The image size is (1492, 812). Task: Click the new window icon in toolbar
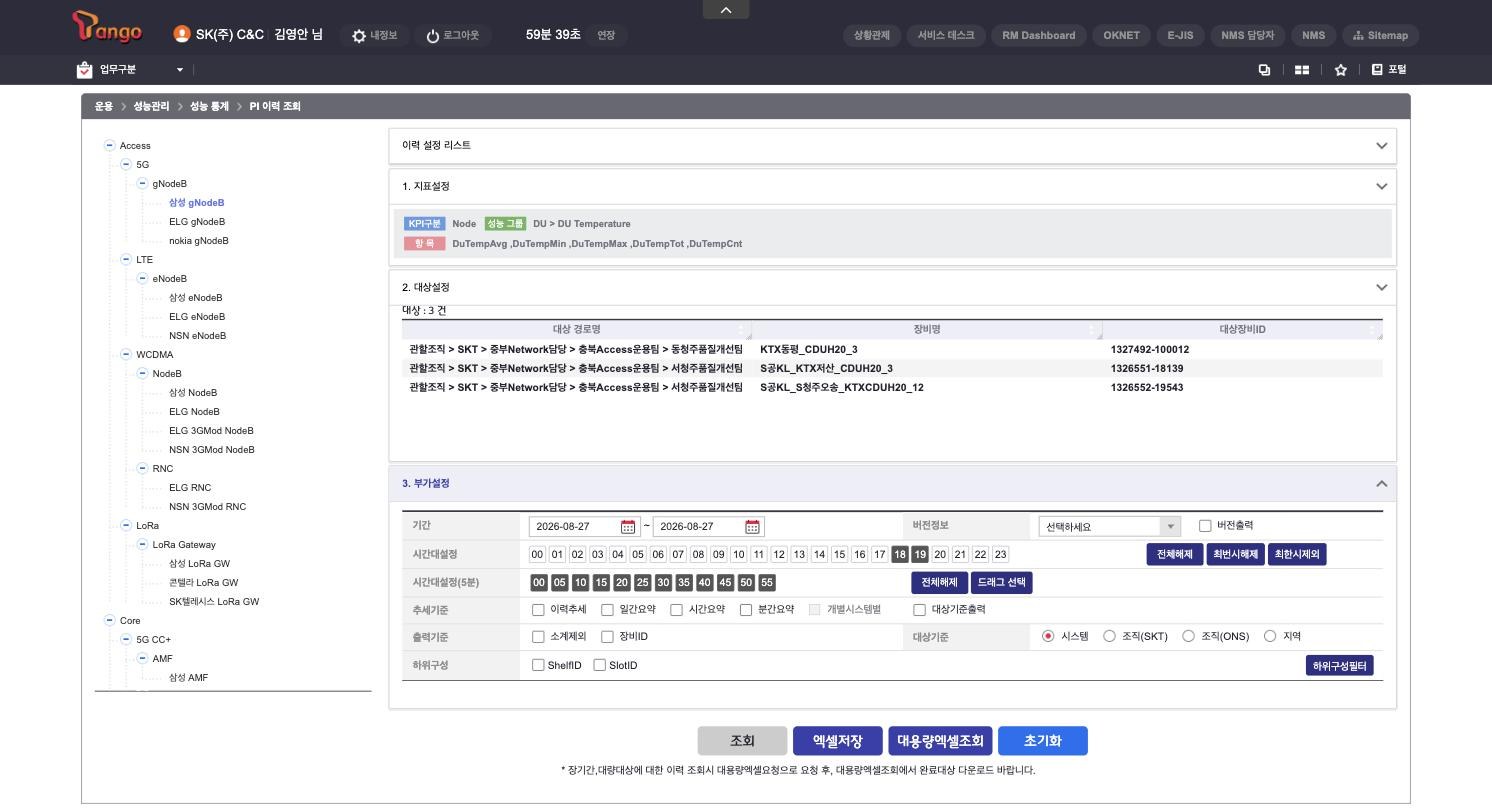1264,70
